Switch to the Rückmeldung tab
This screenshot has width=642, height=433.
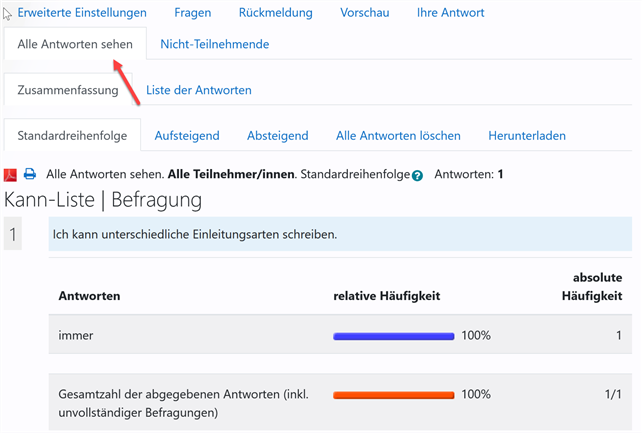point(275,13)
